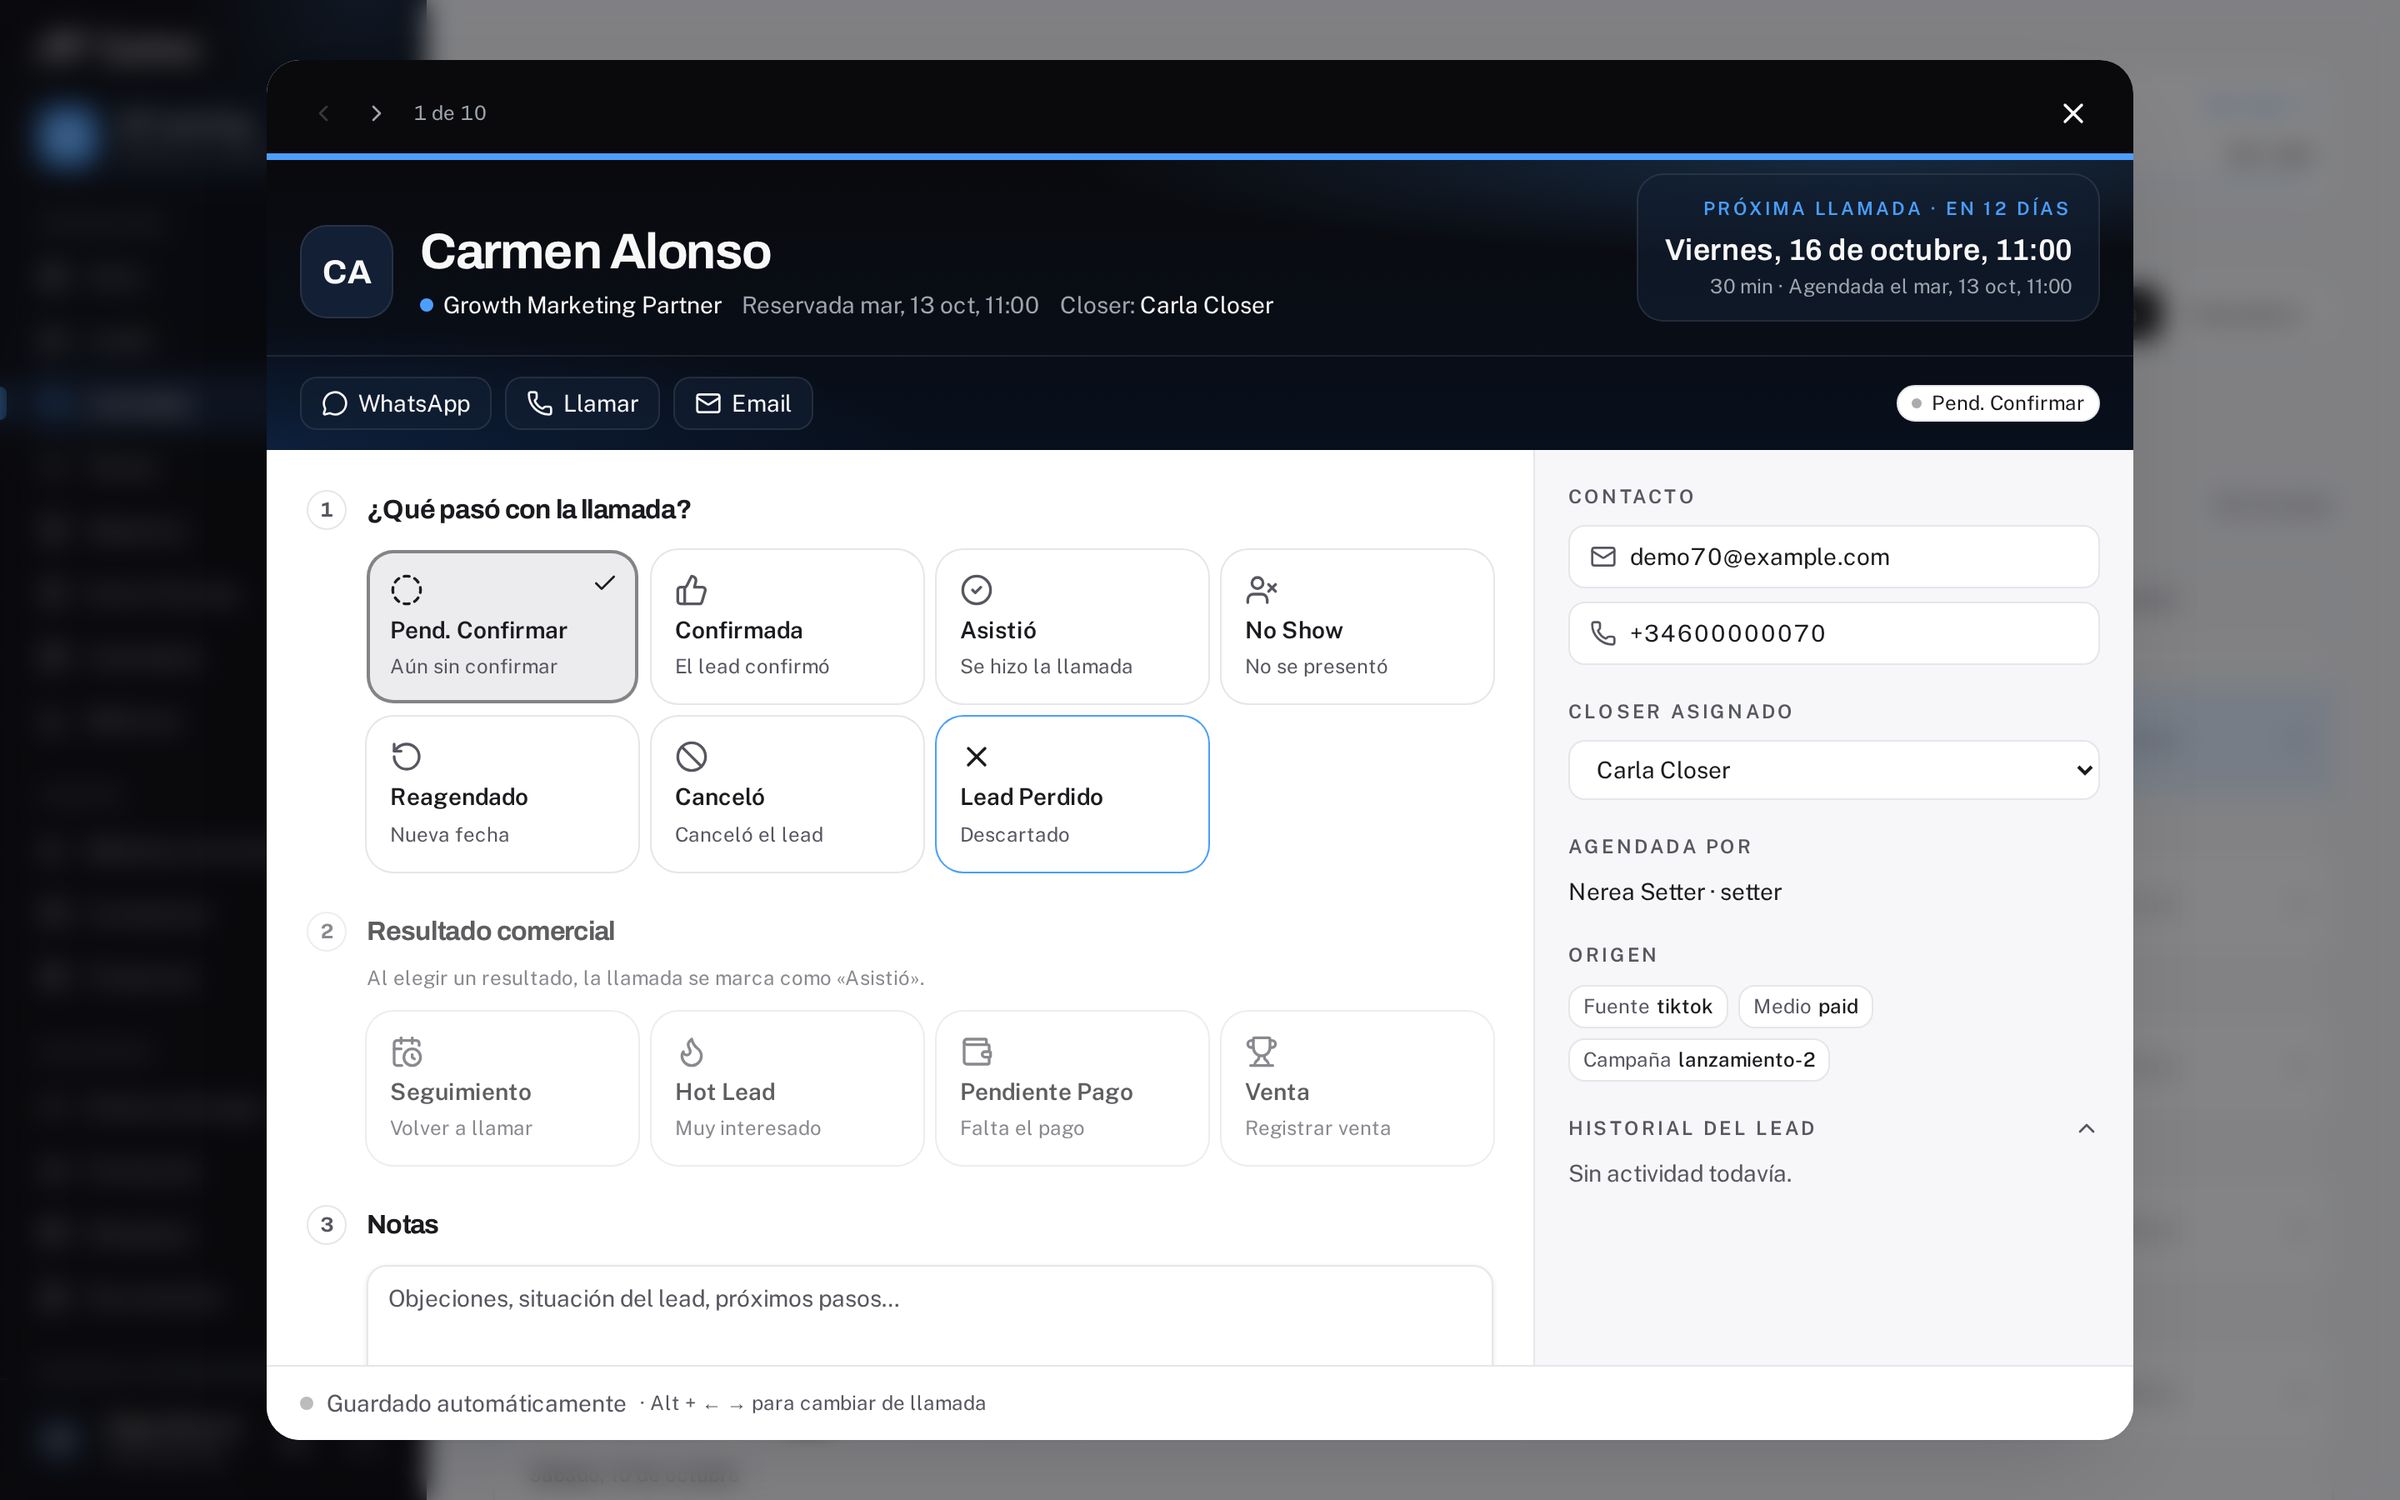2400x1500 pixels.
Task: Choose Seguimiento commercial result
Action: [502, 1088]
